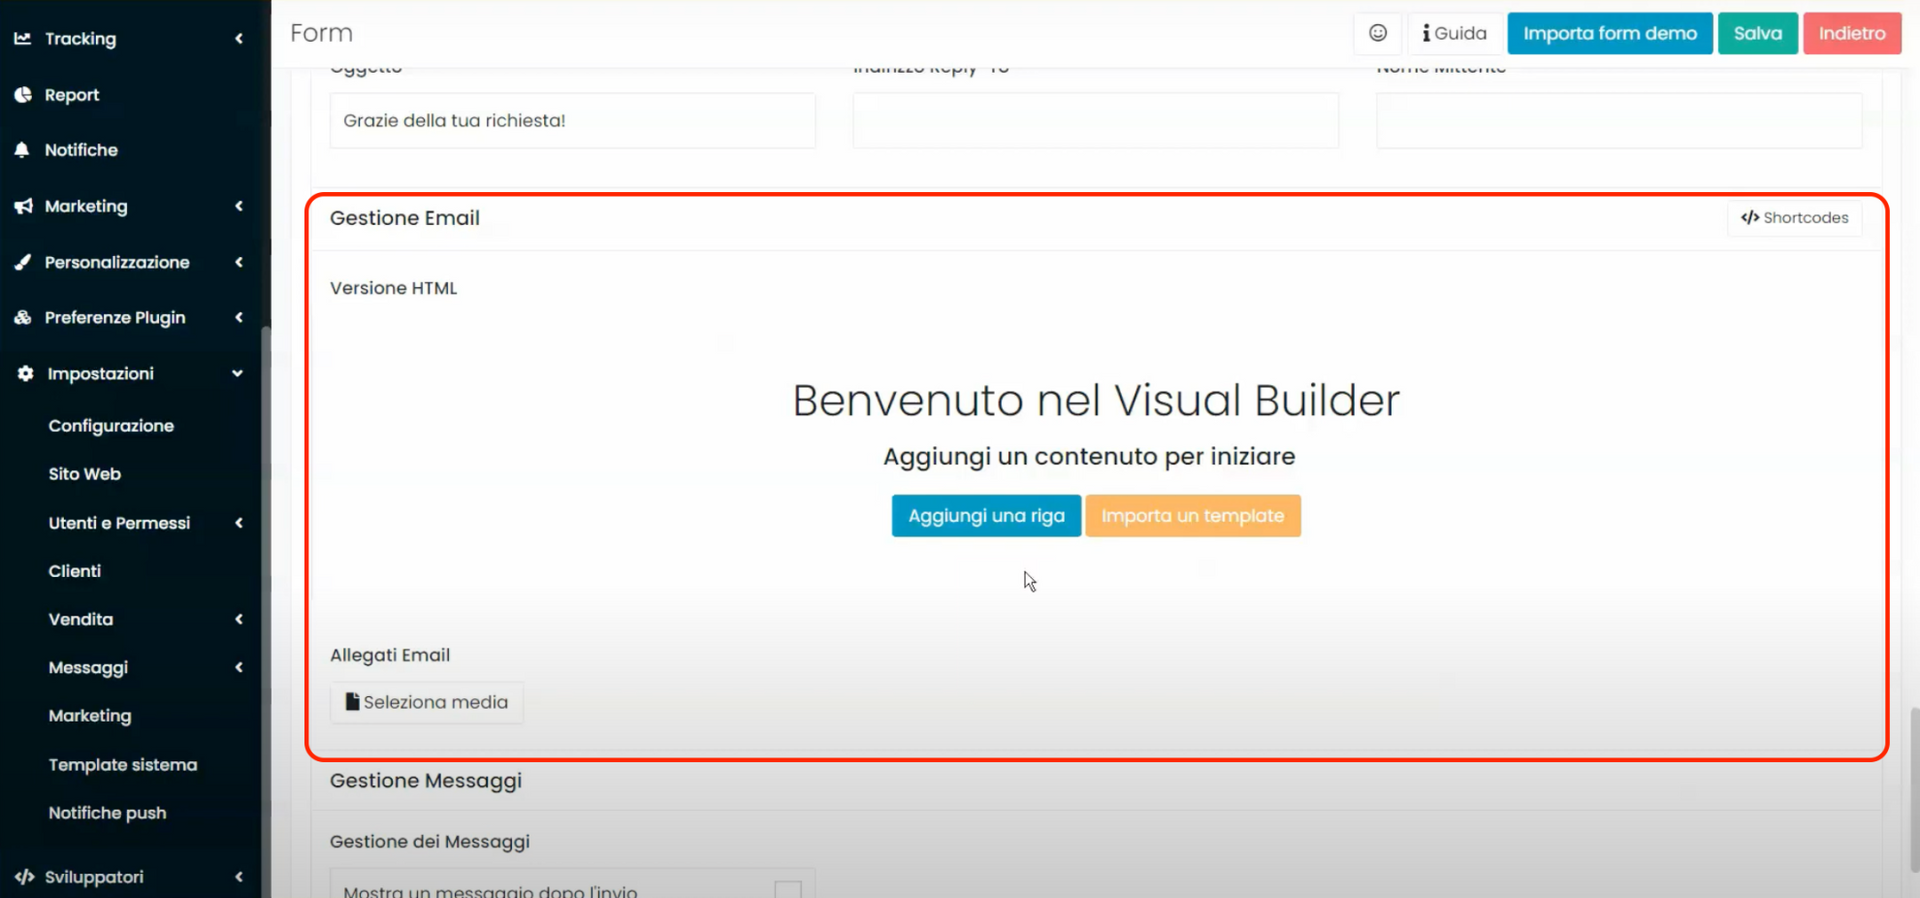Click the Personalizzazione brush icon
The height and width of the screenshot is (898, 1920).
pyautogui.click(x=23, y=262)
